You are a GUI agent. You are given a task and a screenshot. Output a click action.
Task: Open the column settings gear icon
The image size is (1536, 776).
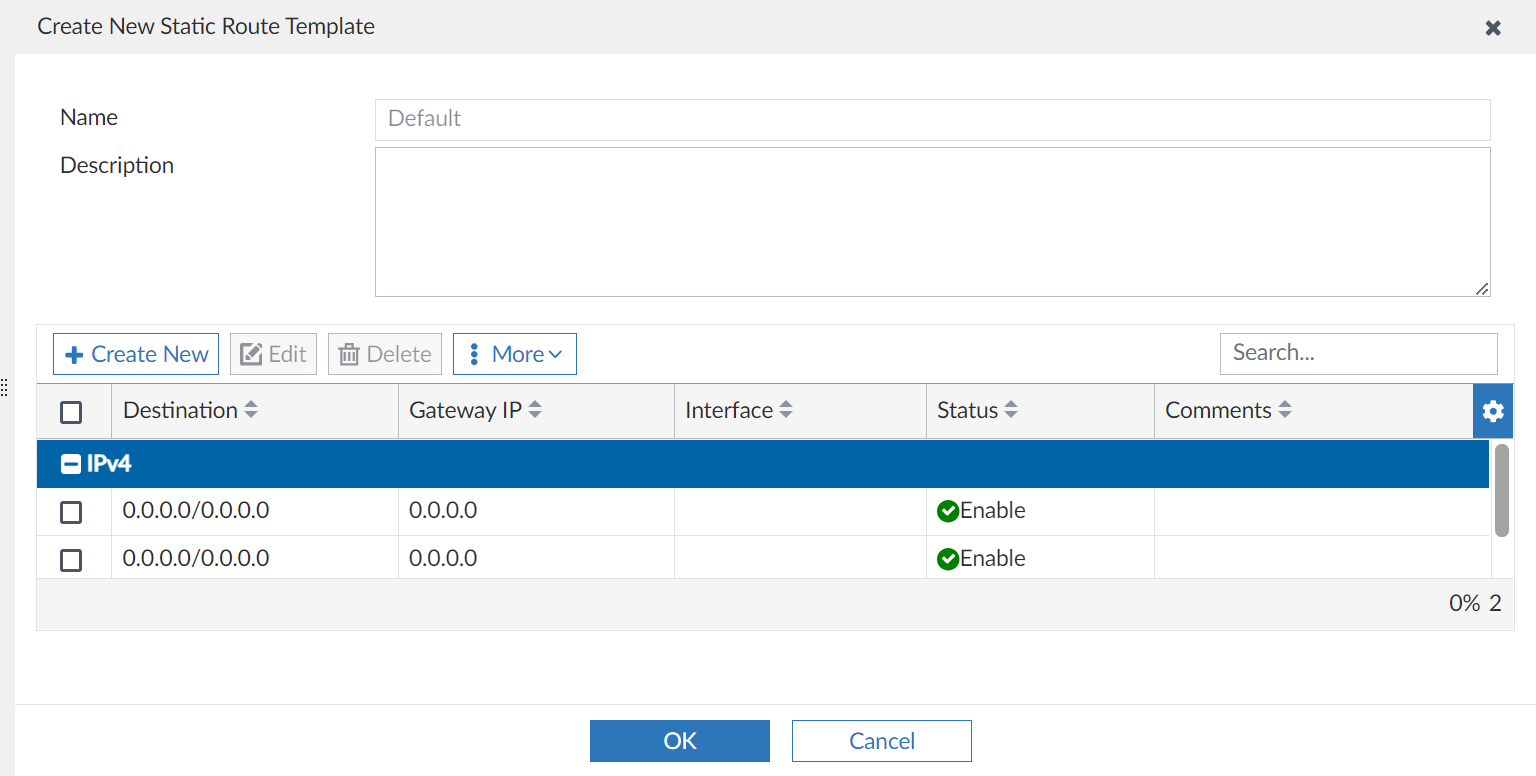(1493, 411)
